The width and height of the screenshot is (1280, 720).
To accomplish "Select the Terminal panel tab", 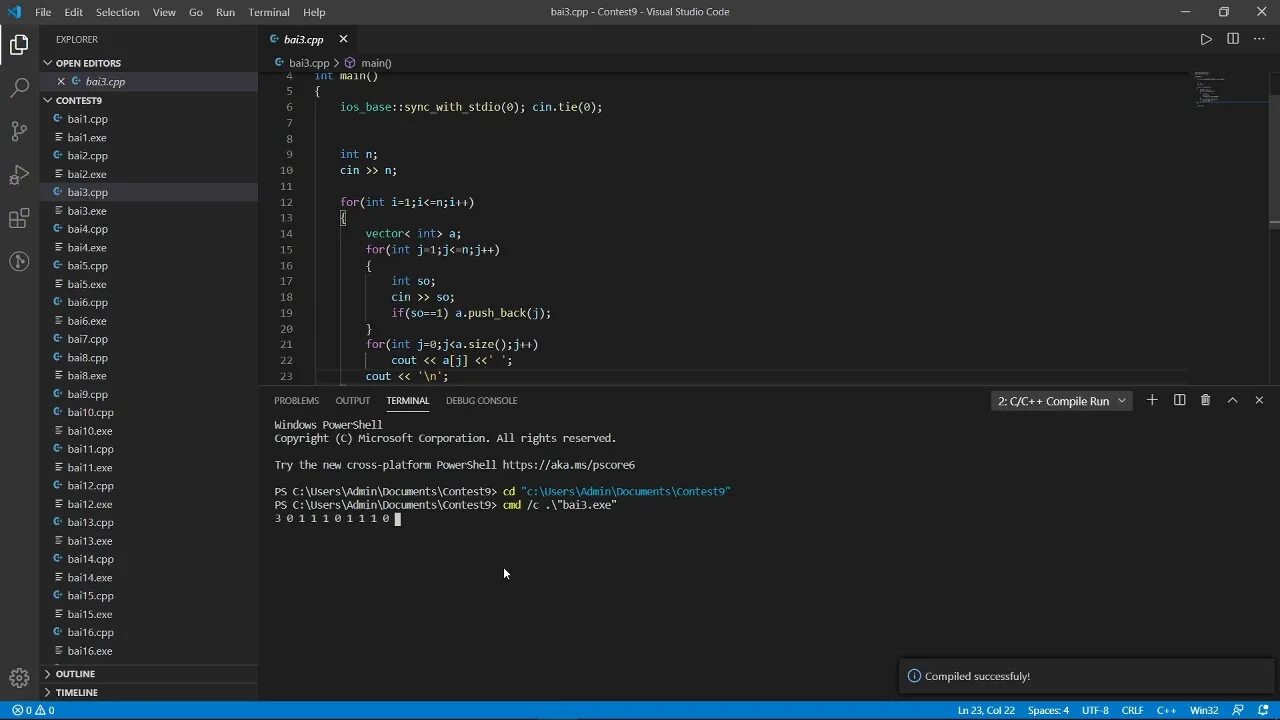I will tap(408, 401).
